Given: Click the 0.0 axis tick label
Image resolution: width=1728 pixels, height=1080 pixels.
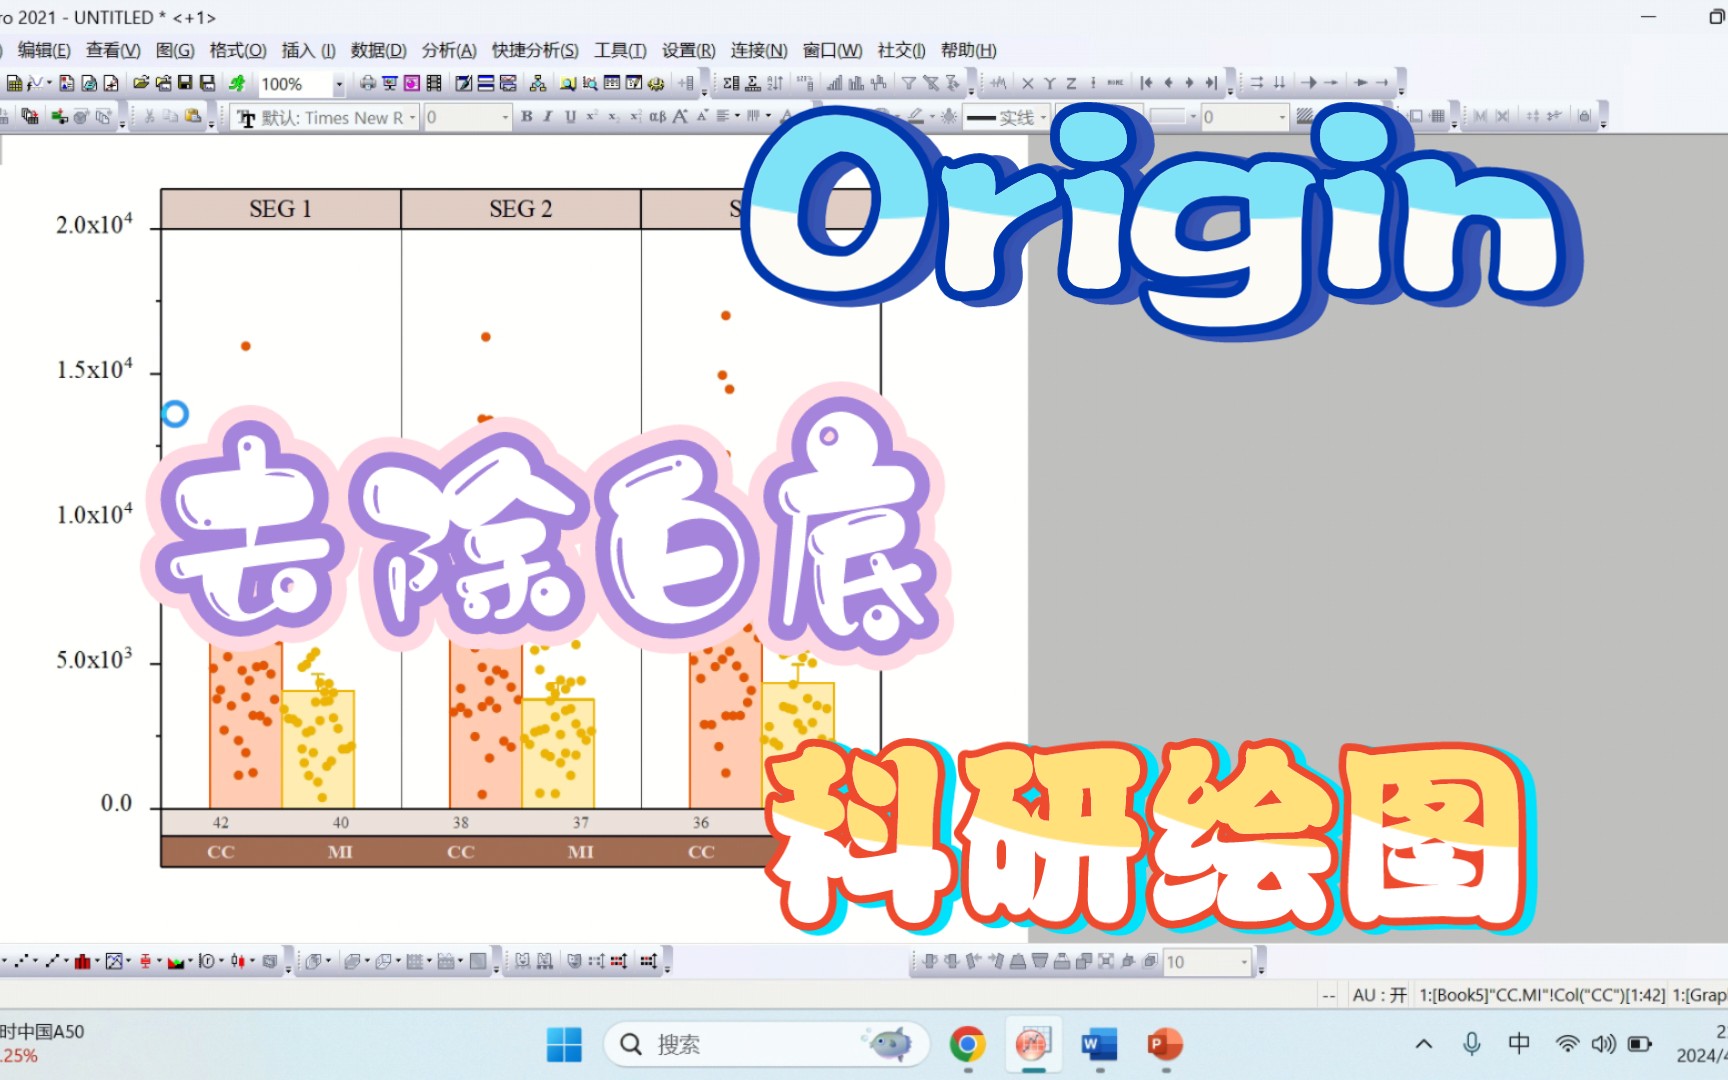Looking at the screenshot, I should [116, 803].
